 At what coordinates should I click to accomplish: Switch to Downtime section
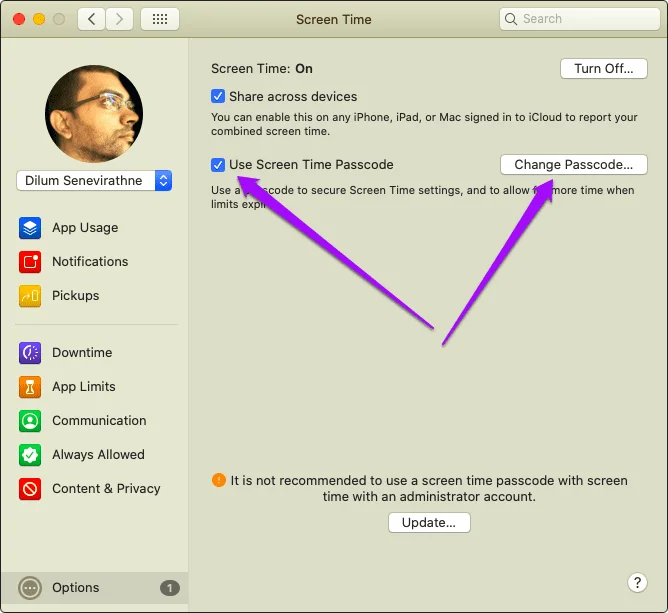82,353
